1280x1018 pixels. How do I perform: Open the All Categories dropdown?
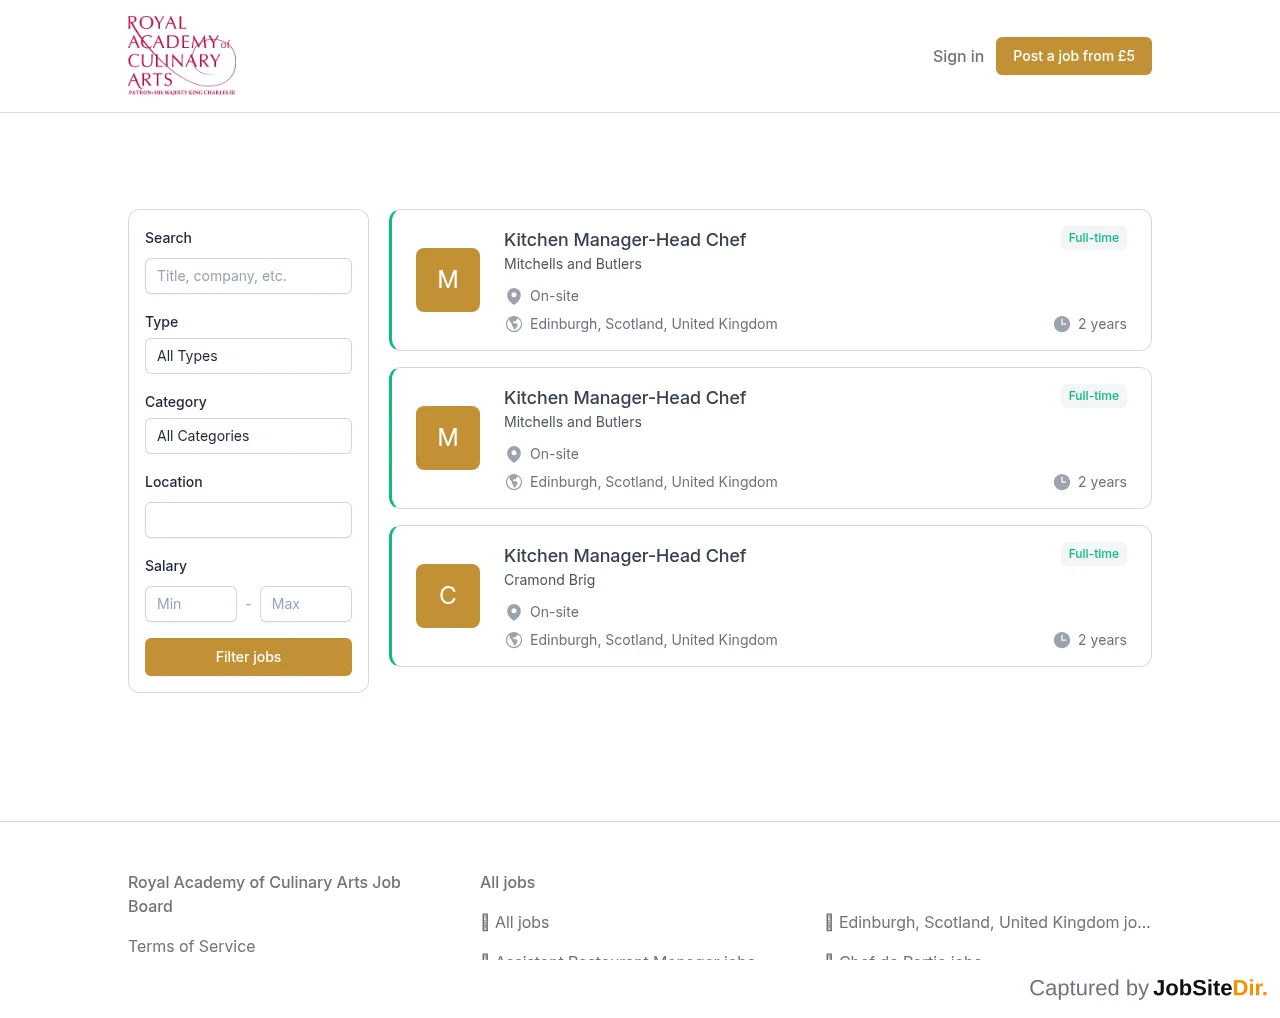(x=248, y=436)
